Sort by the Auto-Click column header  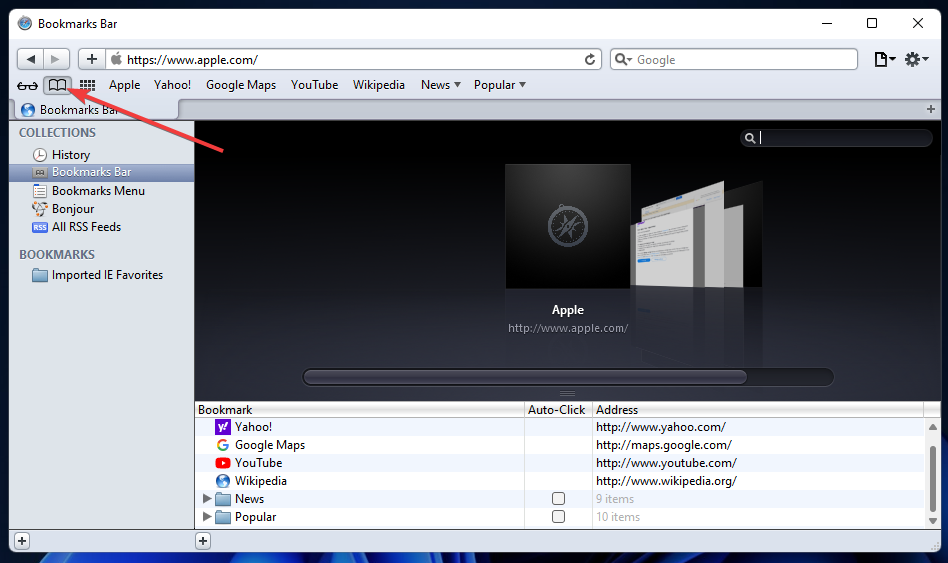pos(557,409)
